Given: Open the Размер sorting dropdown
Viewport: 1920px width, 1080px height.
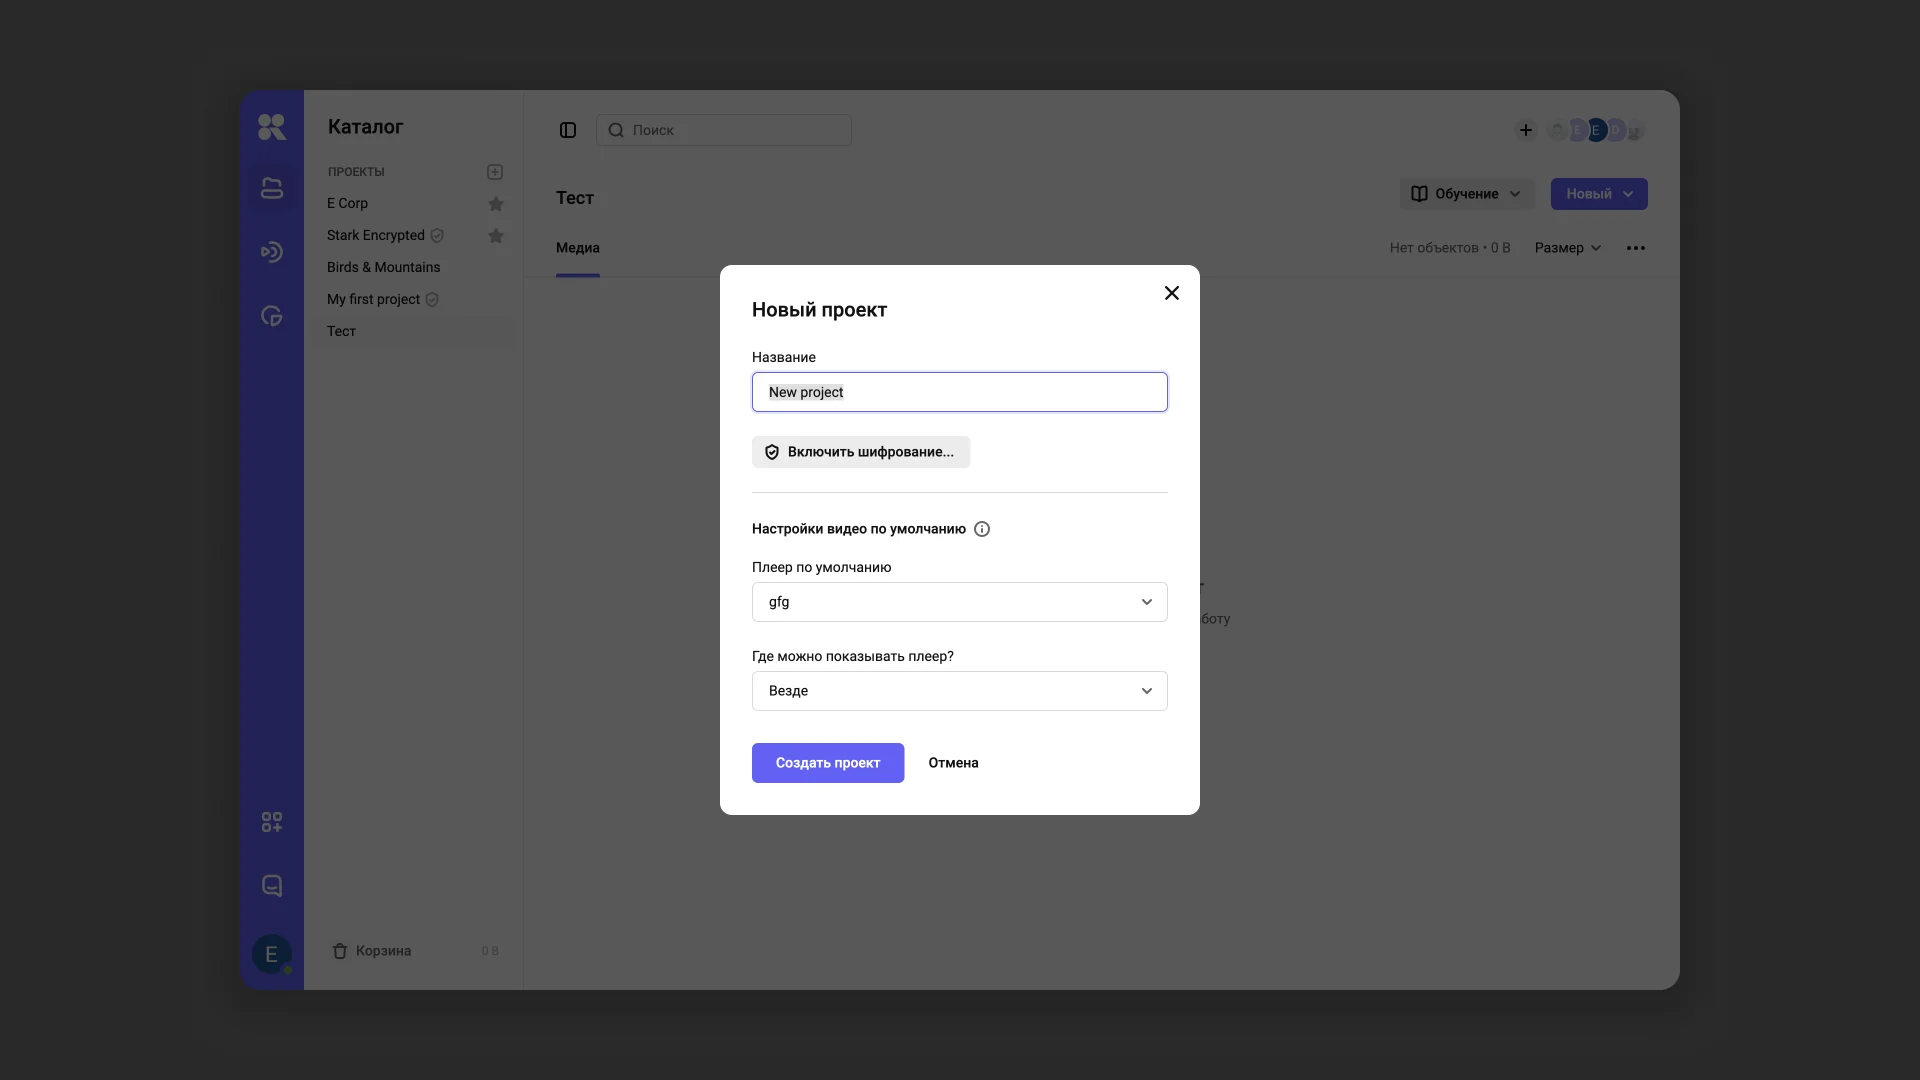Looking at the screenshot, I should coord(1567,248).
